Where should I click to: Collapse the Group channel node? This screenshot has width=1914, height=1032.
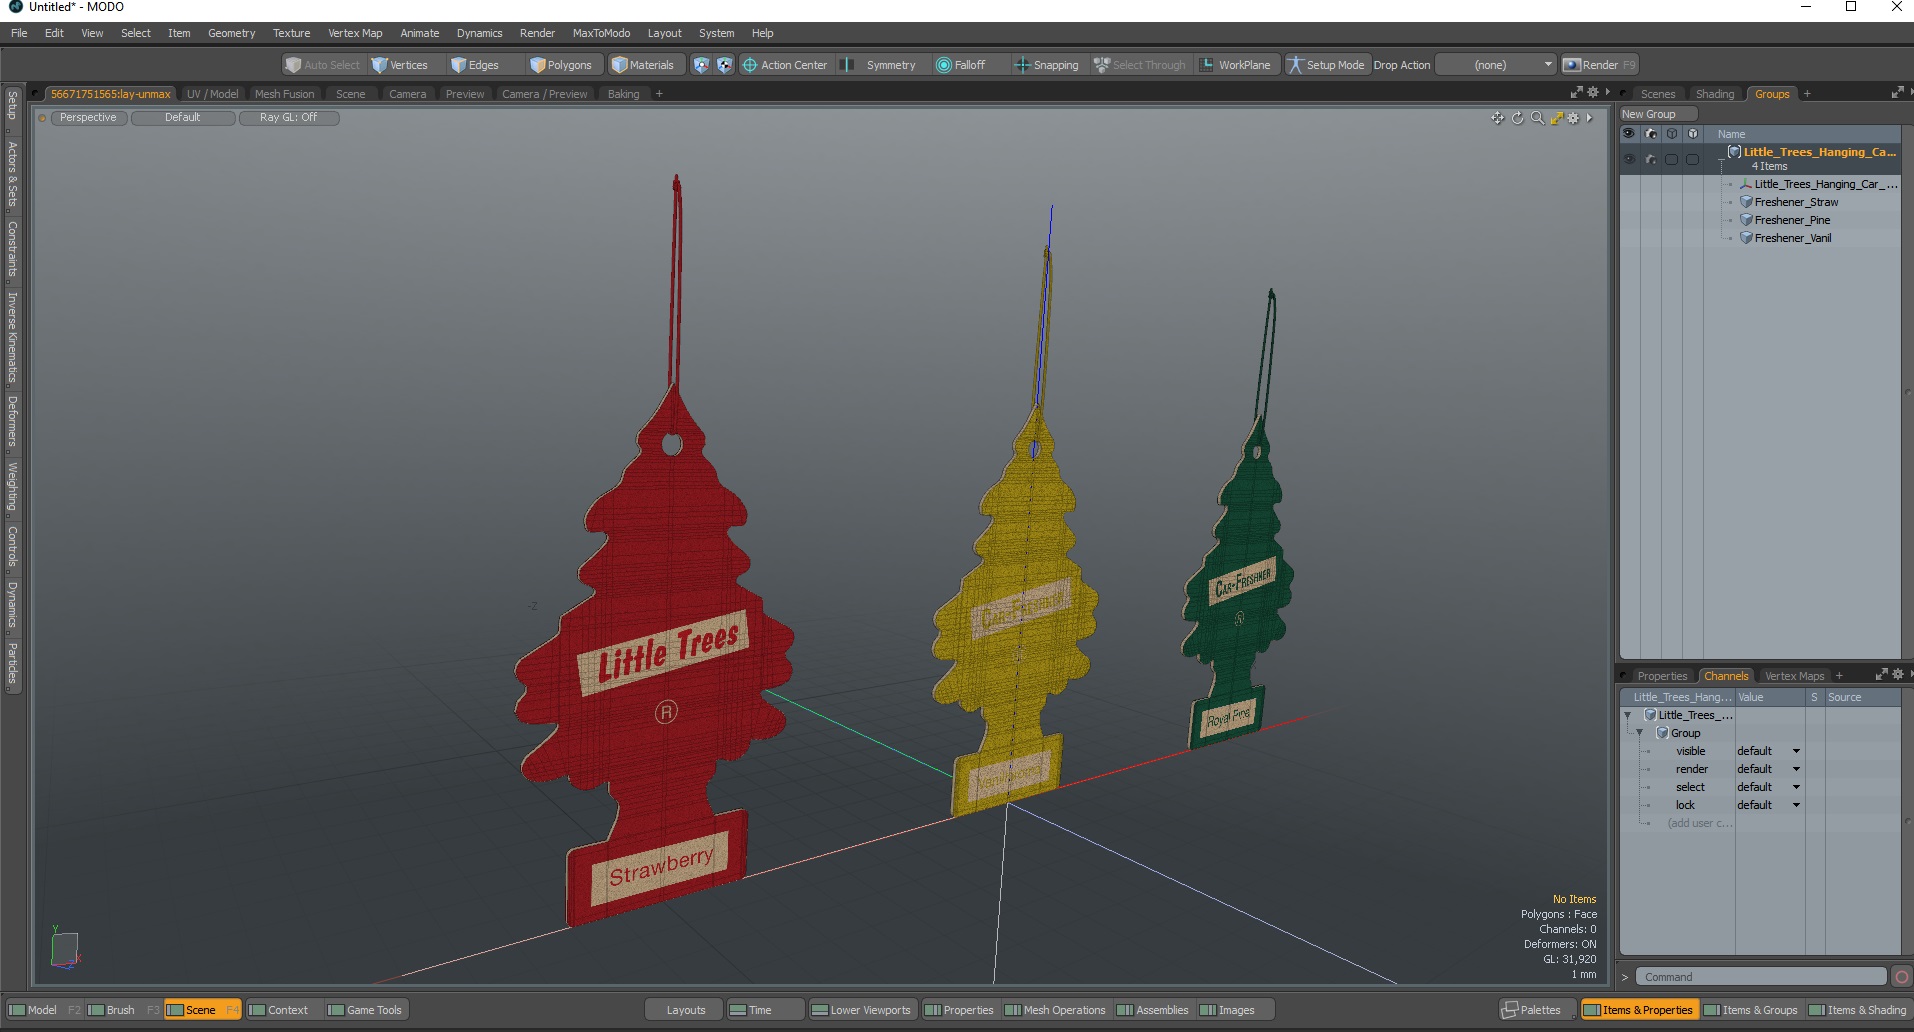pyautogui.click(x=1640, y=733)
